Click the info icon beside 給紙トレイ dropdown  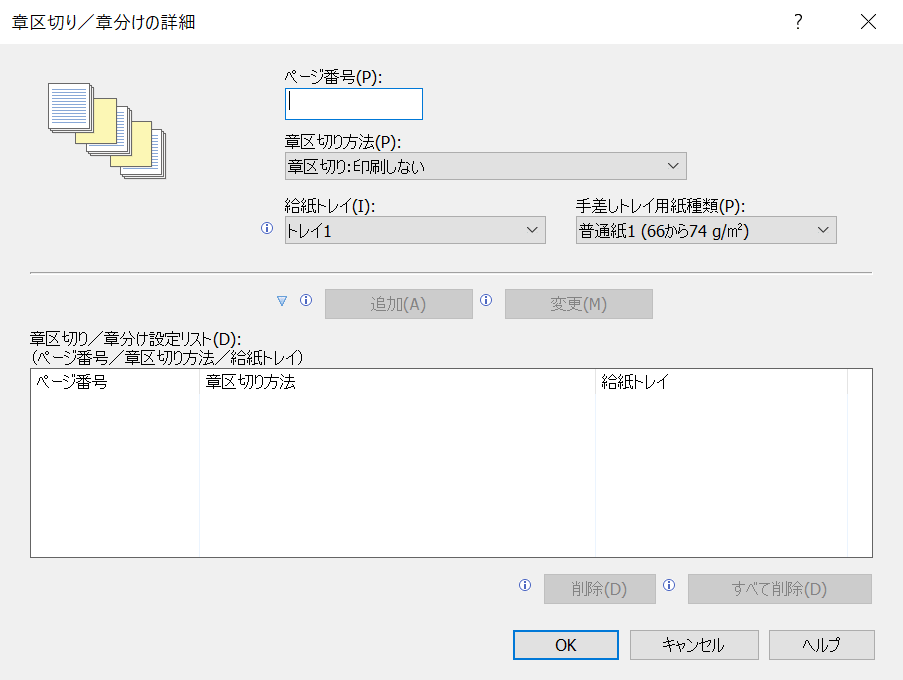pos(267,229)
